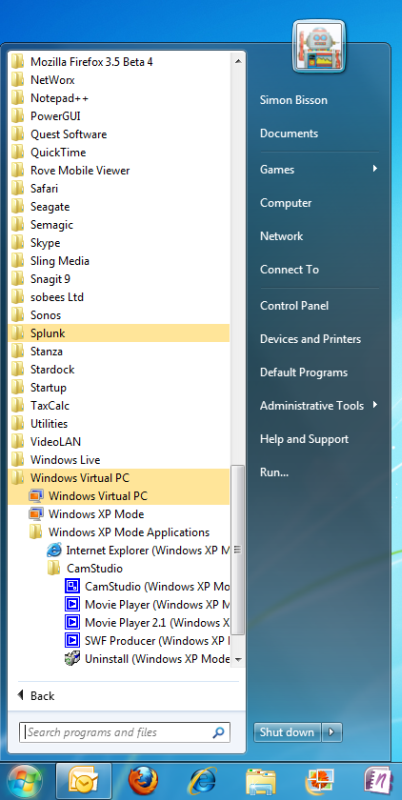Launch Firefox from the taskbar
The width and height of the screenshot is (402, 800).
142,782
